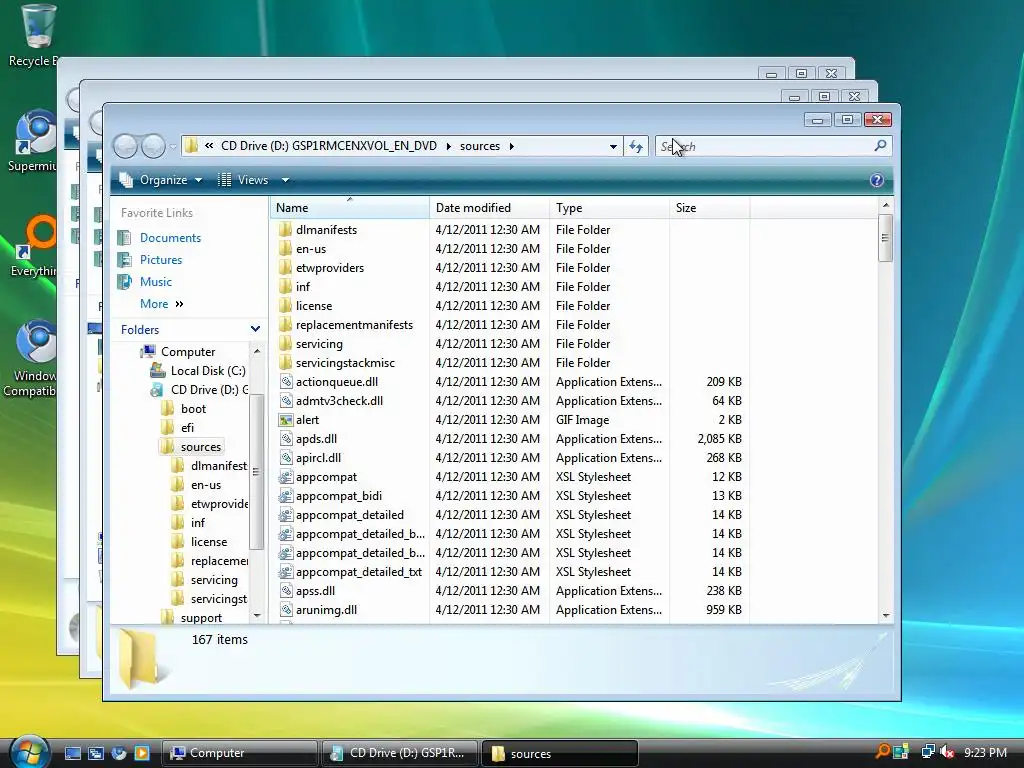Click the file list scroll down arrow
Viewport: 1024px width, 768px height.
886,615
